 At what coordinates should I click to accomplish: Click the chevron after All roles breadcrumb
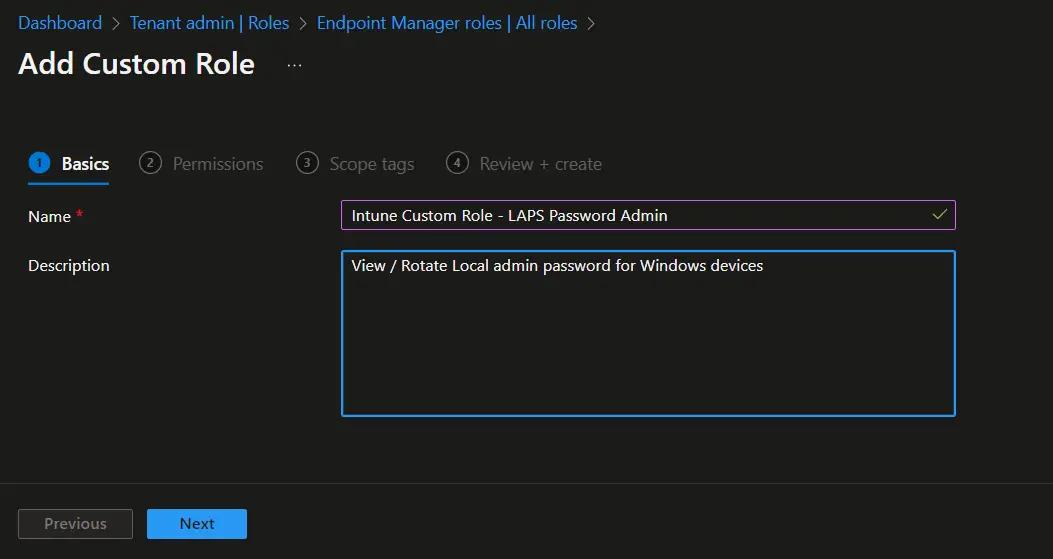[x=591, y=23]
